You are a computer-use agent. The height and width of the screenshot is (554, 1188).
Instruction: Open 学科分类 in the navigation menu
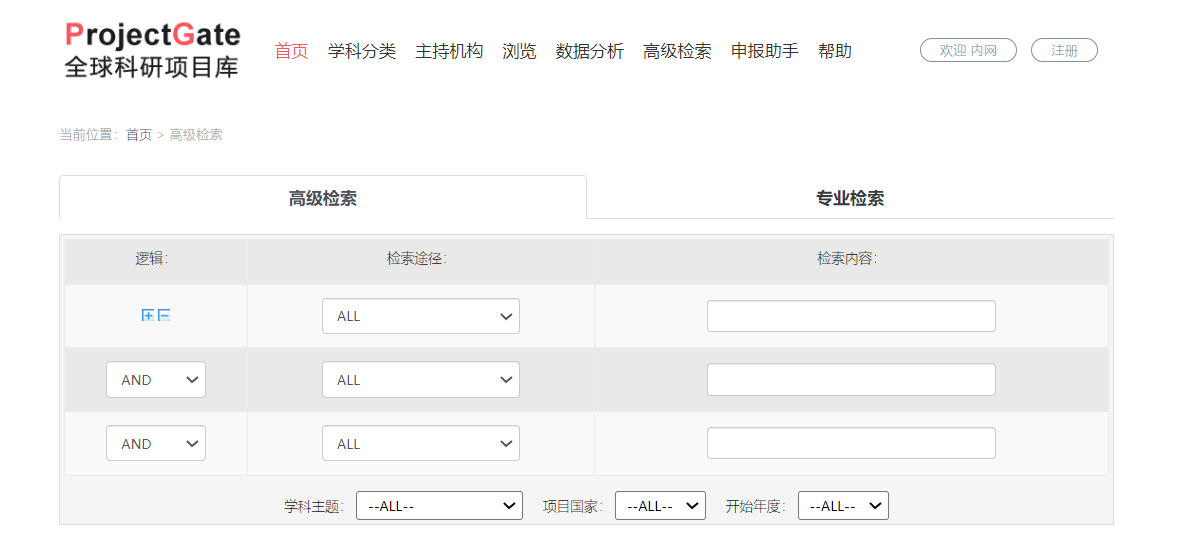pyautogui.click(x=362, y=51)
